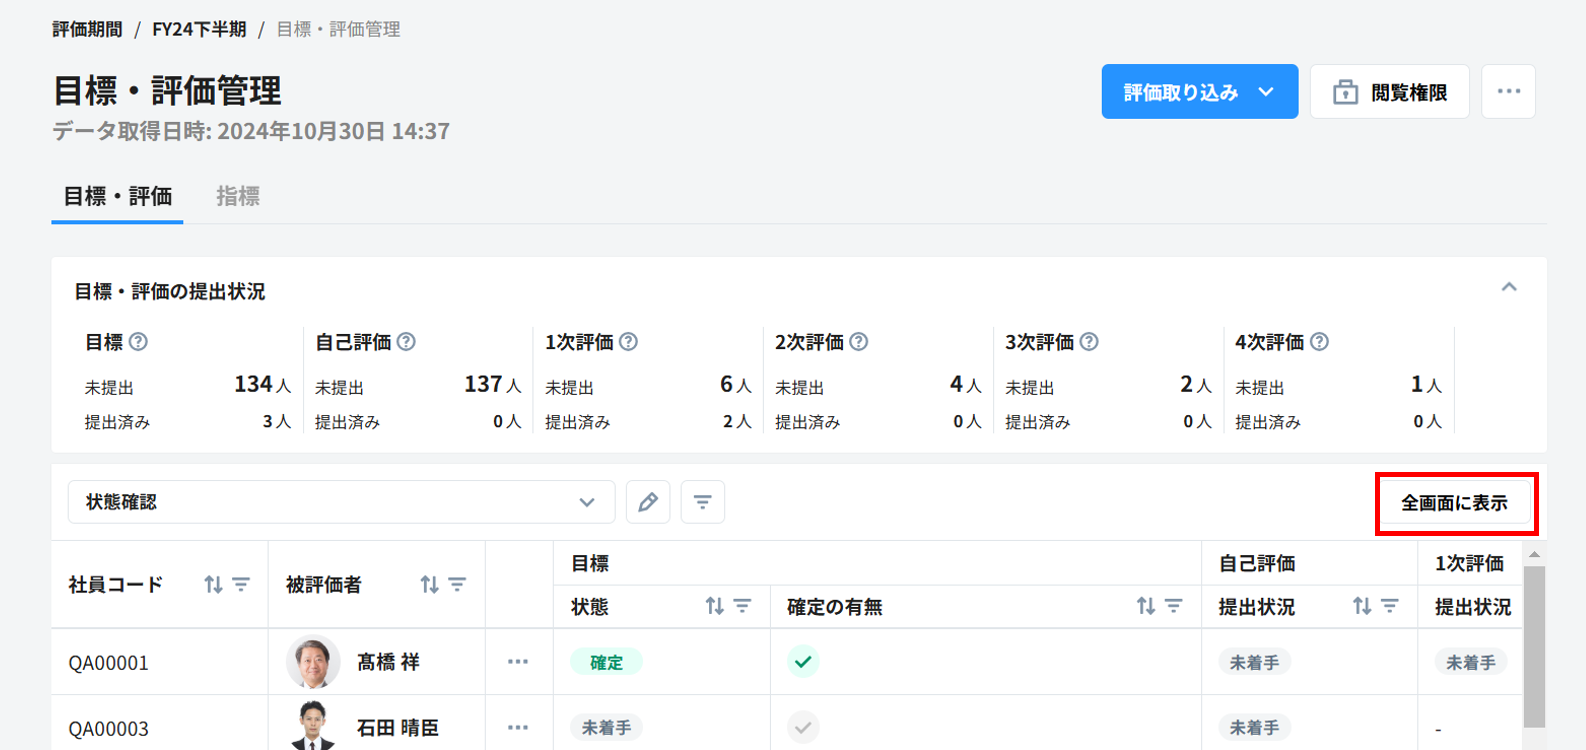Expand the 評価取り込み dropdown button
This screenshot has width=1586, height=750.
click(x=1266, y=92)
